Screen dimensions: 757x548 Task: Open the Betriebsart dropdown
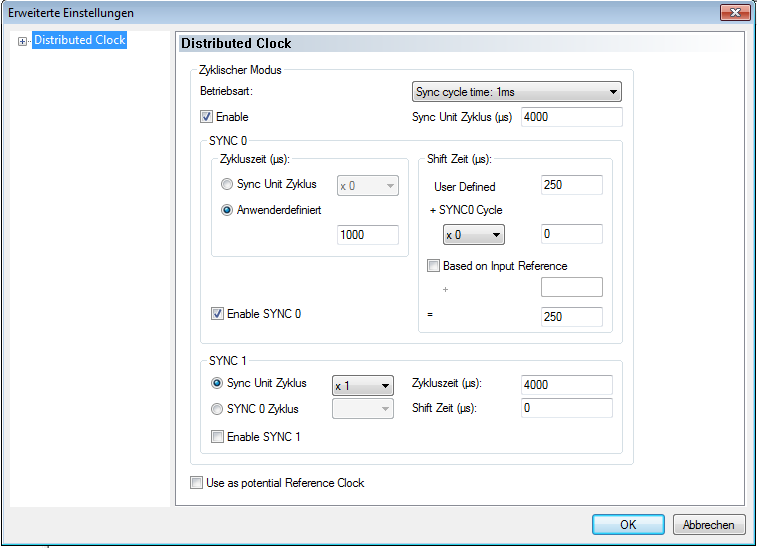(x=517, y=92)
